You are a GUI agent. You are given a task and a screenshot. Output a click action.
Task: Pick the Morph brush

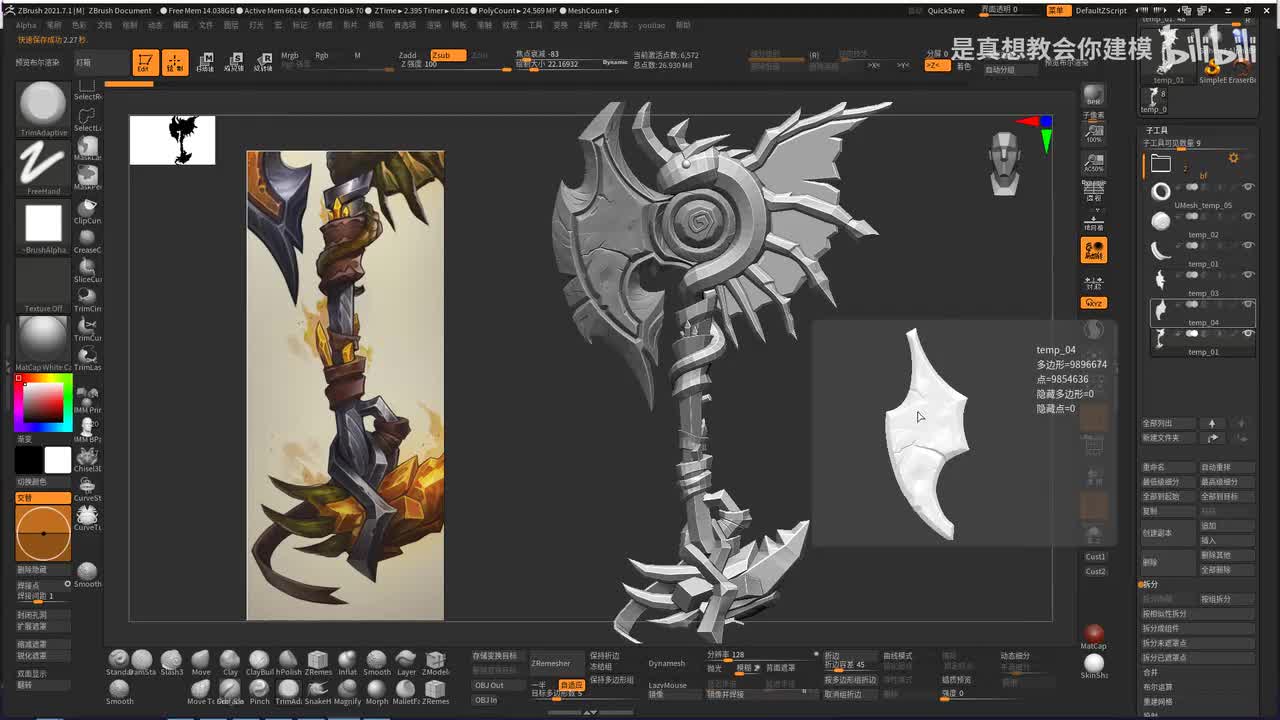(377, 691)
